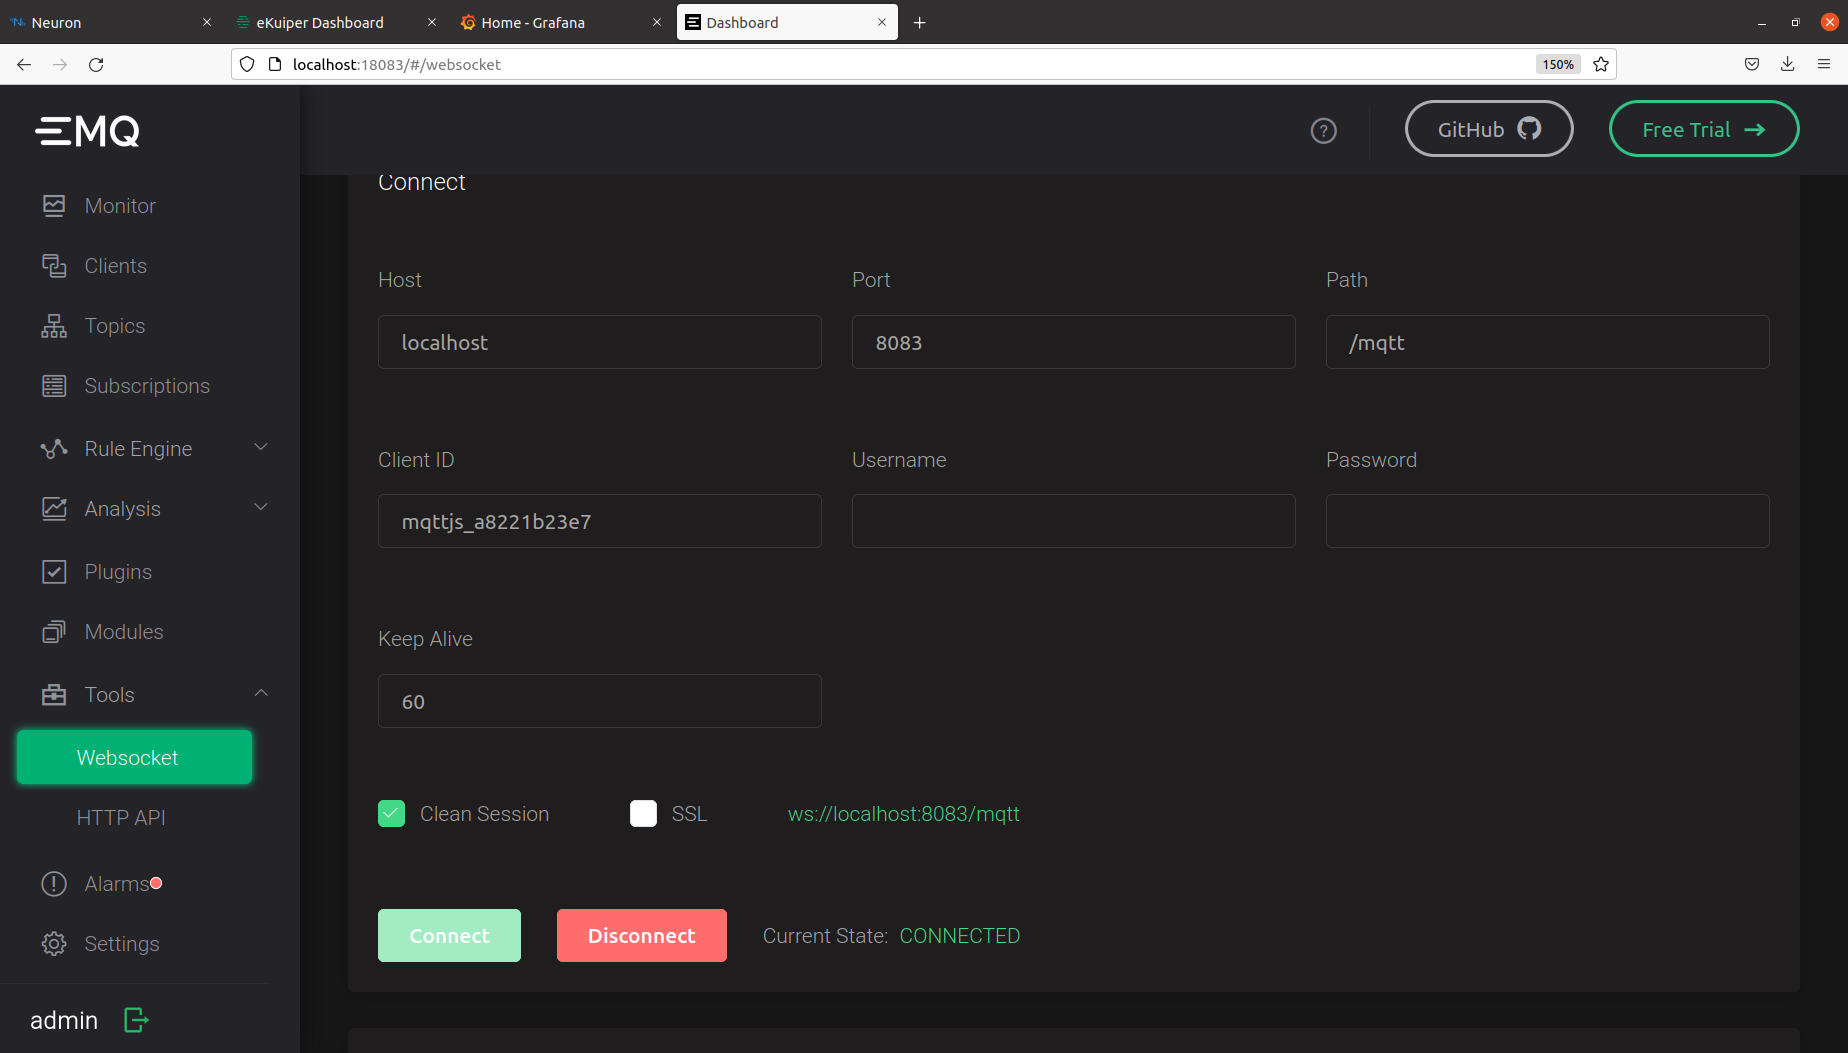The image size is (1848, 1053).
Task: Open the Settings page
Action: point(122,944)
